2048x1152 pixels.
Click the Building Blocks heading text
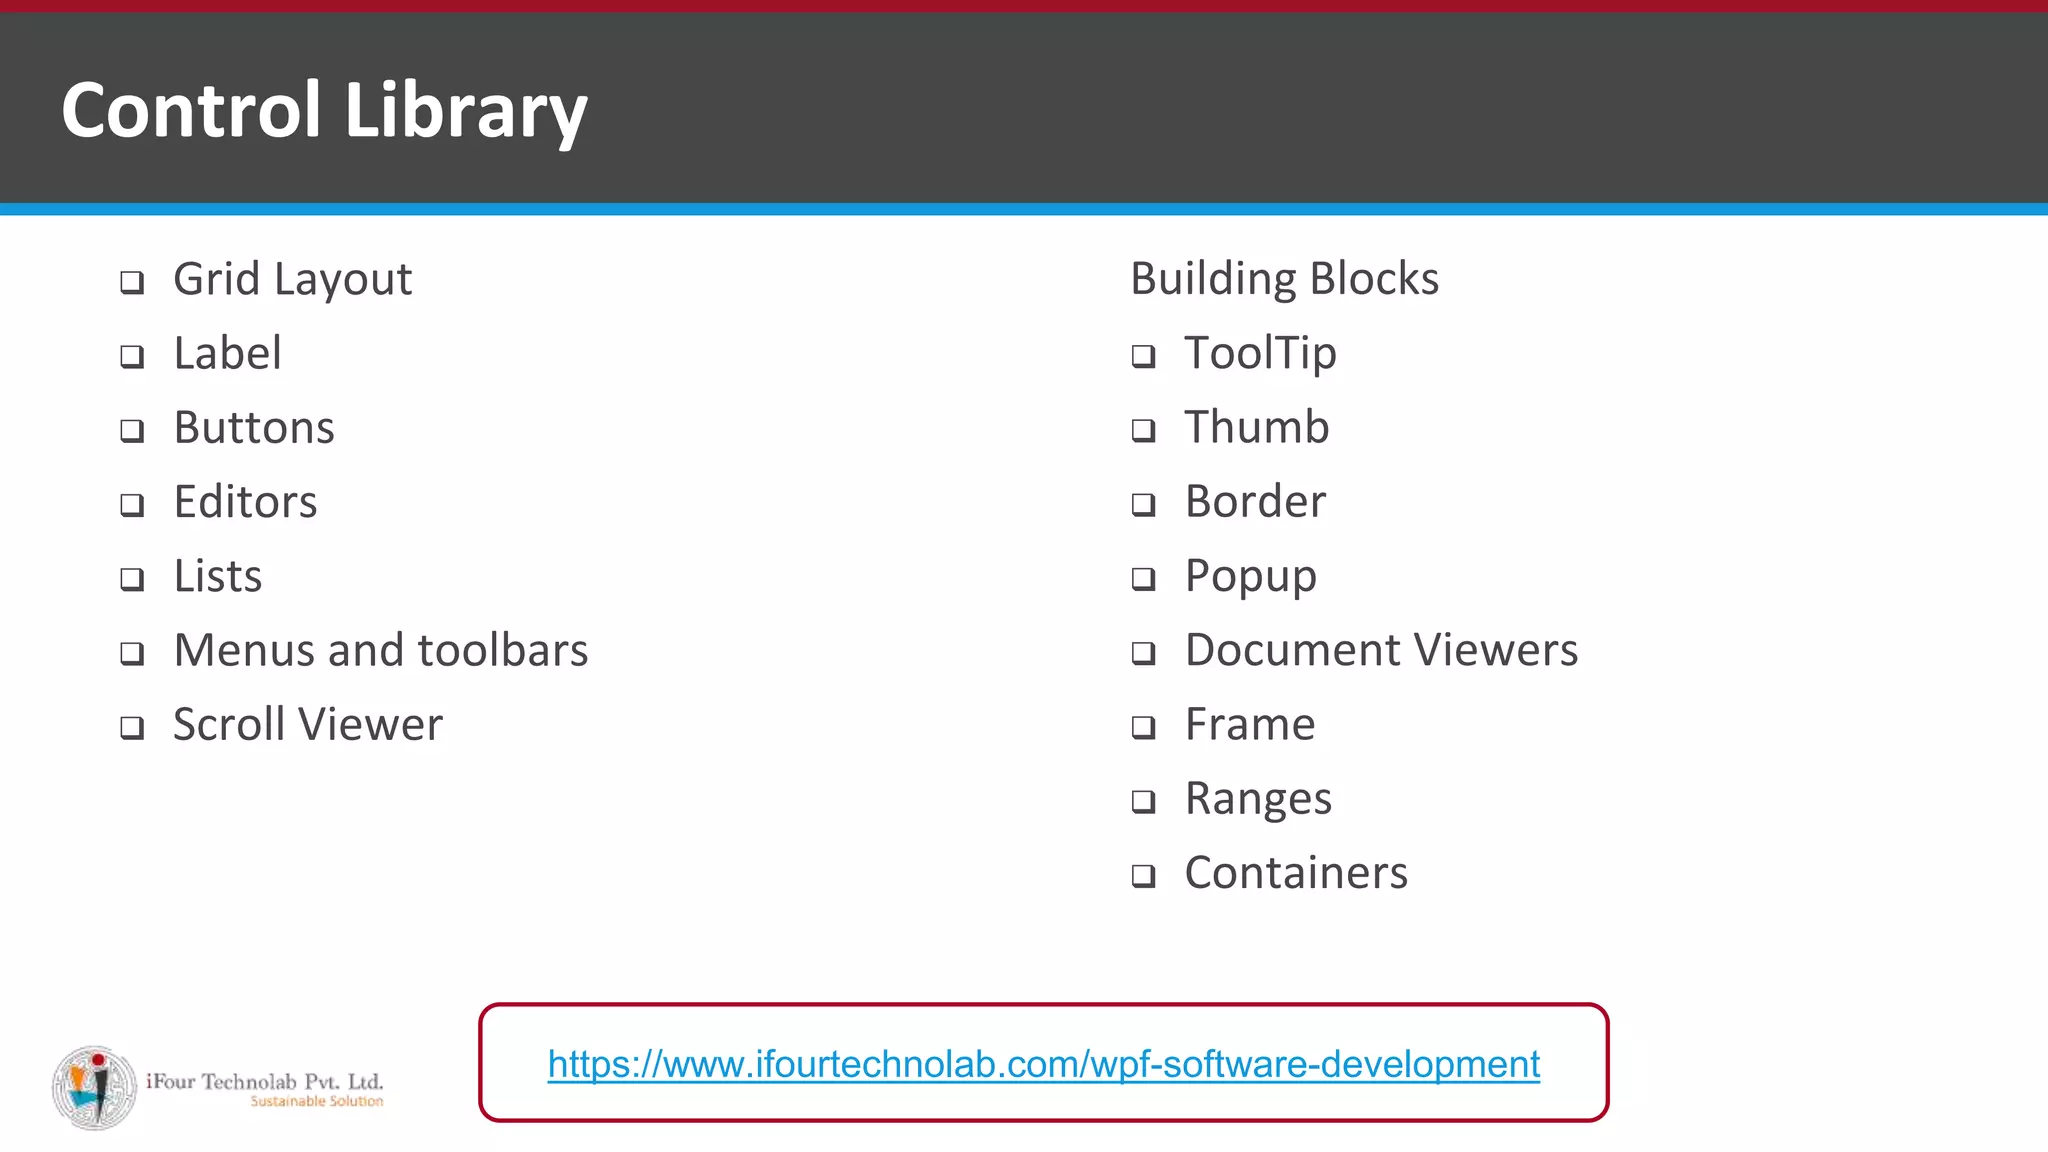click(1284, 278)
